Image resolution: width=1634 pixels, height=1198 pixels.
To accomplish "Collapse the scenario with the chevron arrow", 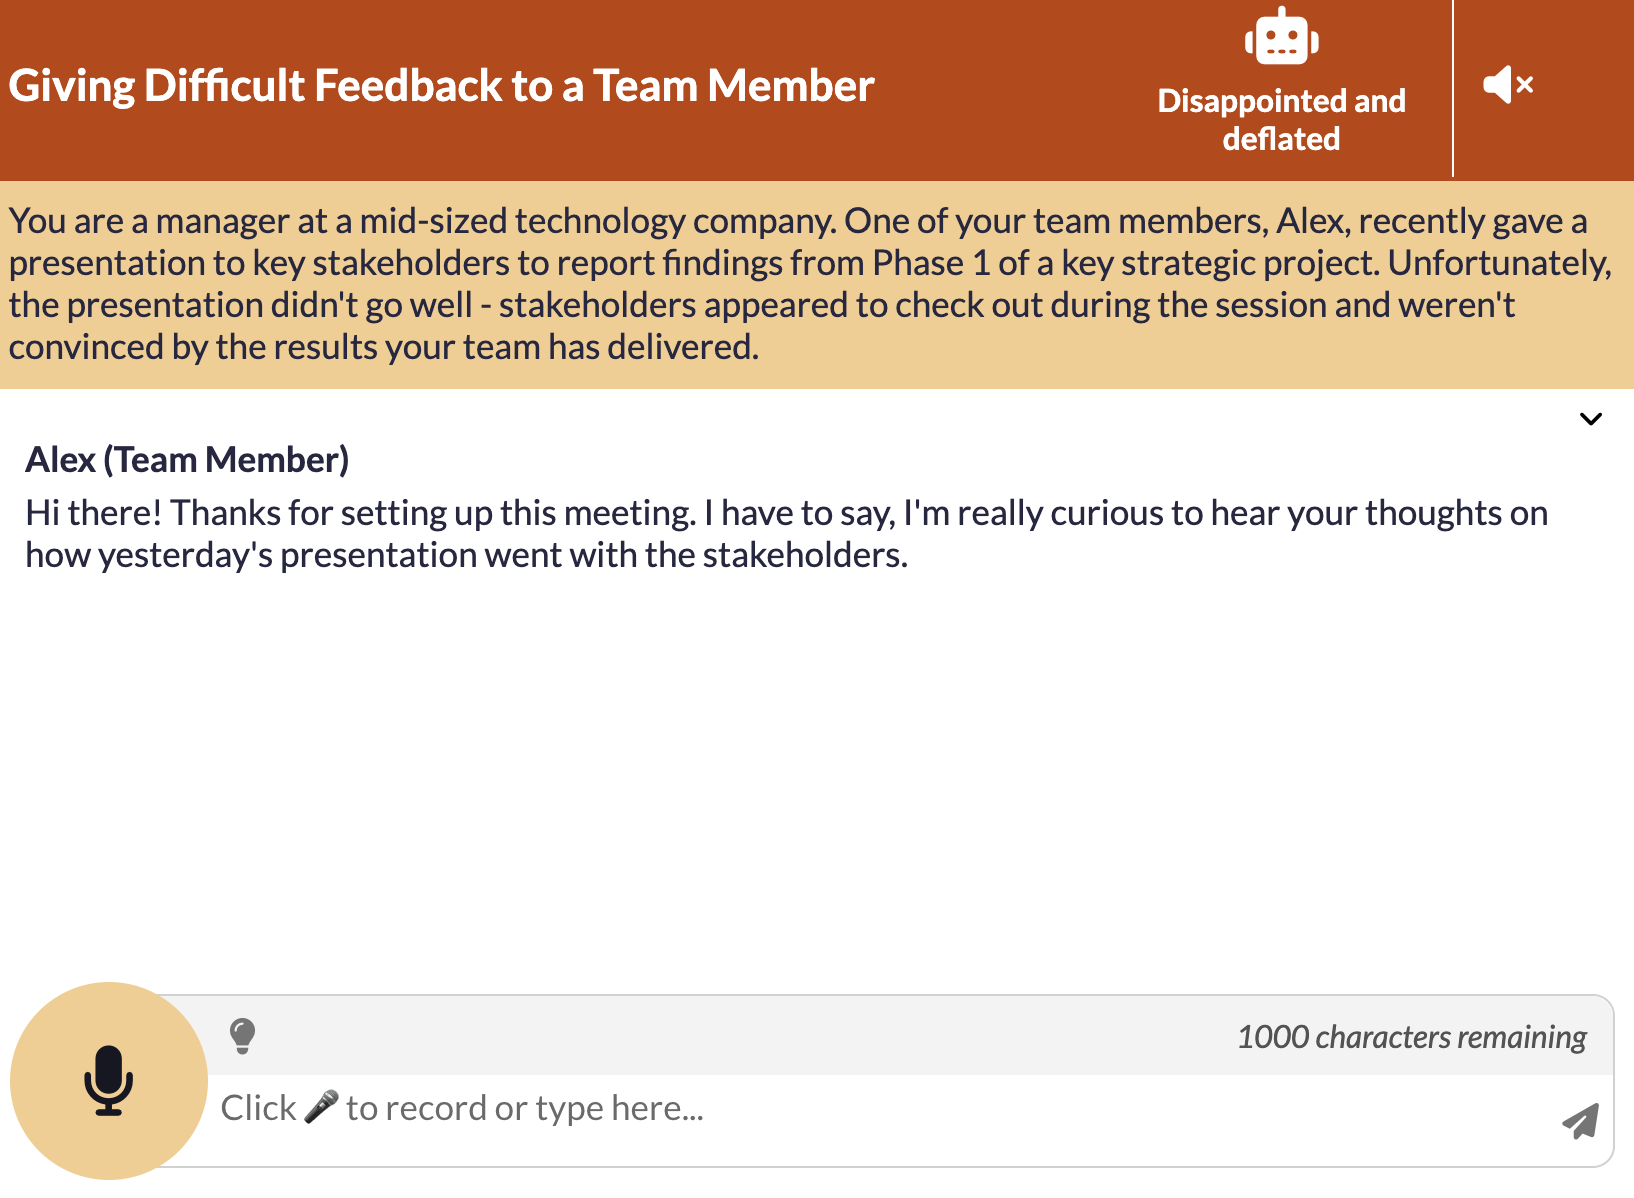I will [x=1590, y=419].
